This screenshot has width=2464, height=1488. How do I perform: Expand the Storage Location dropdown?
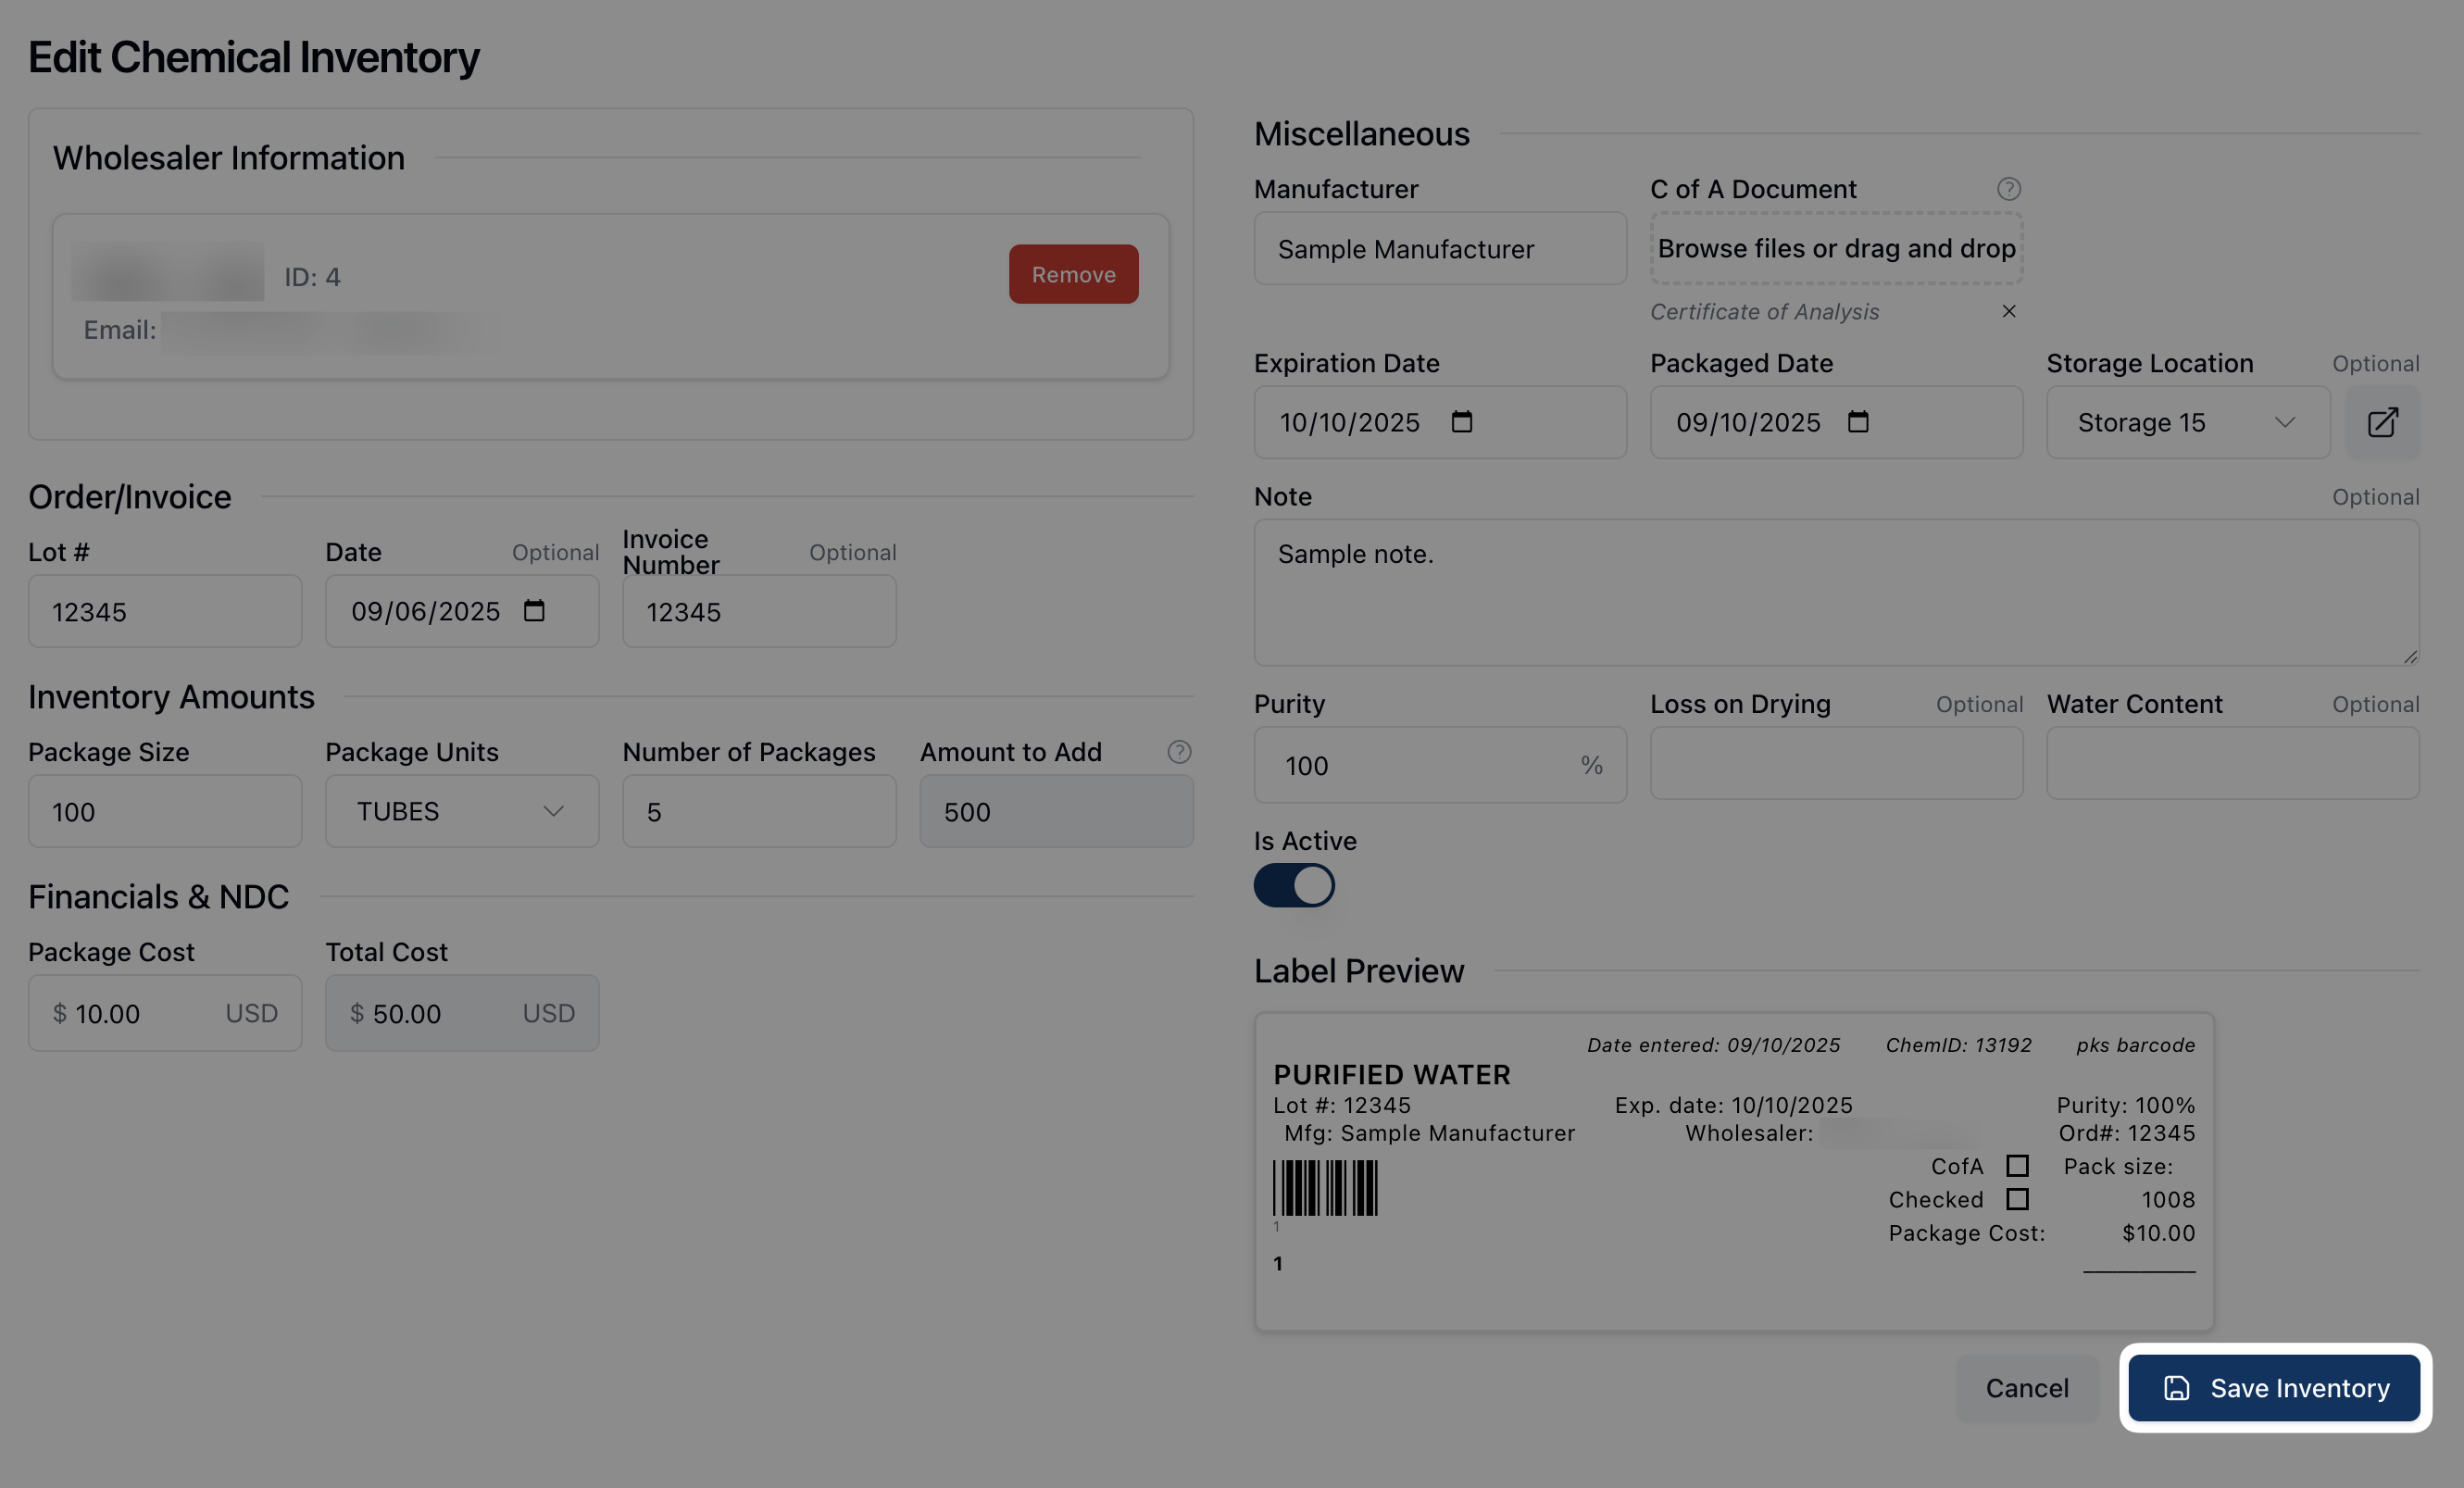[2187, 422]
